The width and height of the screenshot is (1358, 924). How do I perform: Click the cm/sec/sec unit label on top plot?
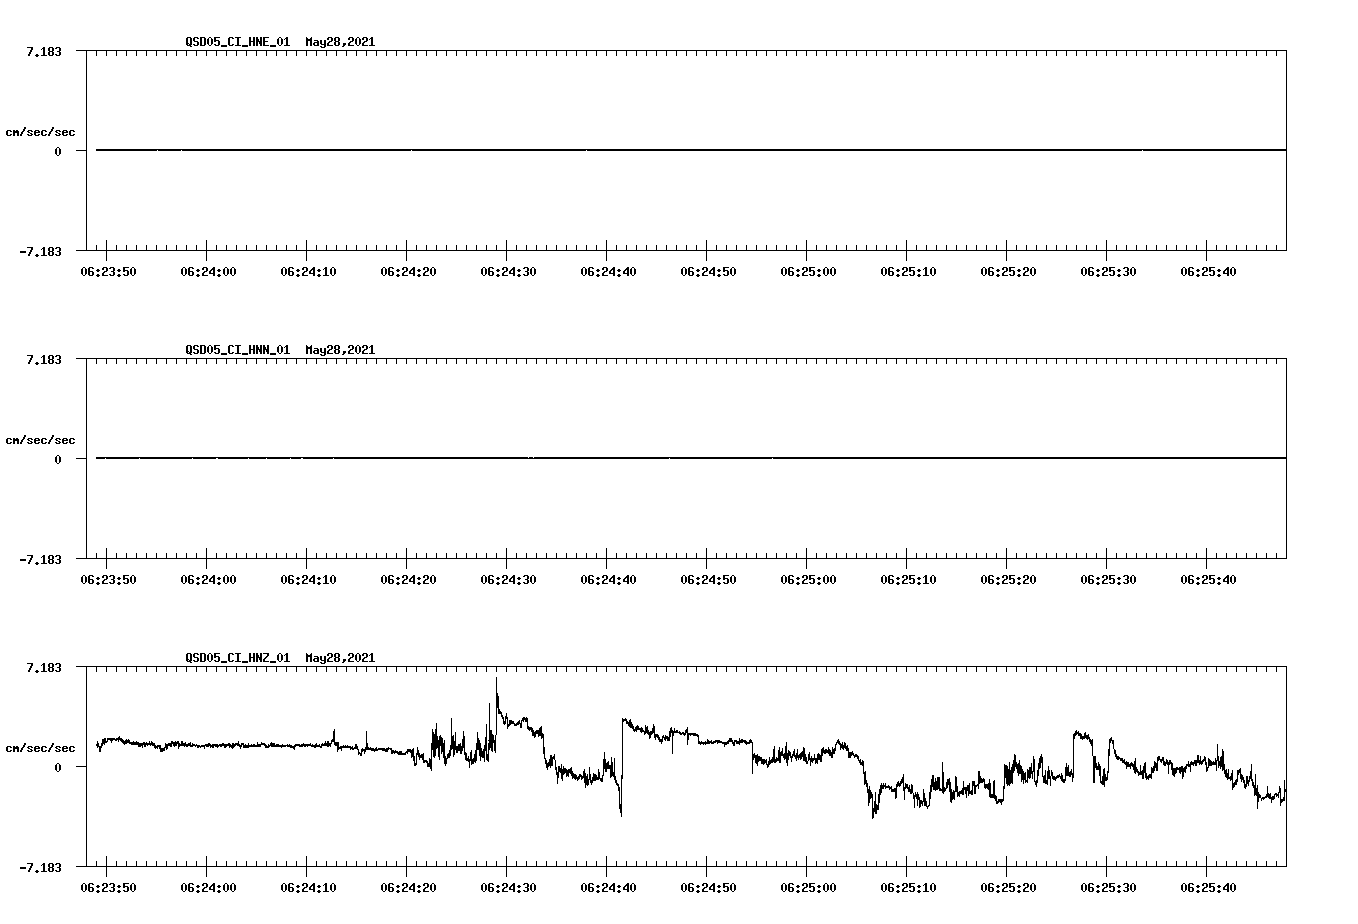[41, 130]
